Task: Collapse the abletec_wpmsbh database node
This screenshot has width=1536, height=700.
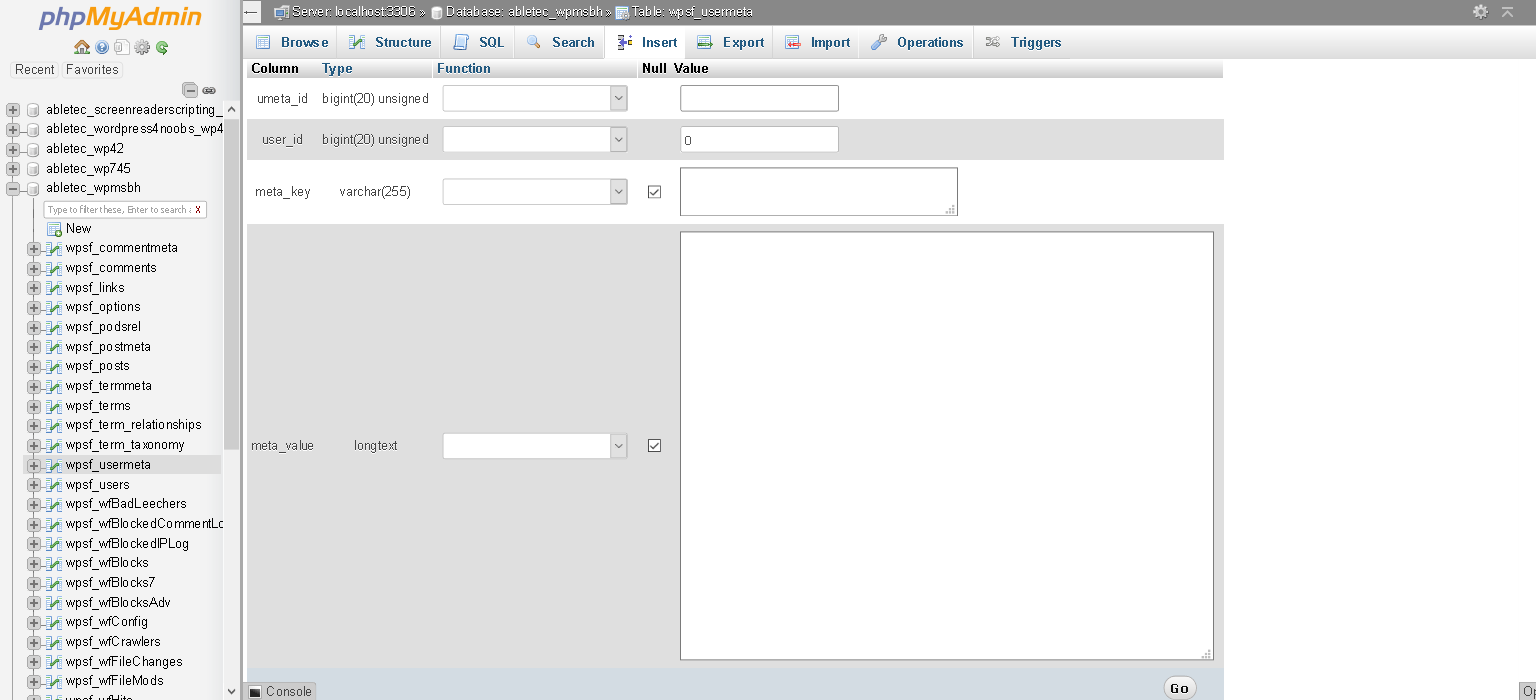Action: pyautogui.click(x=13, y=188)
